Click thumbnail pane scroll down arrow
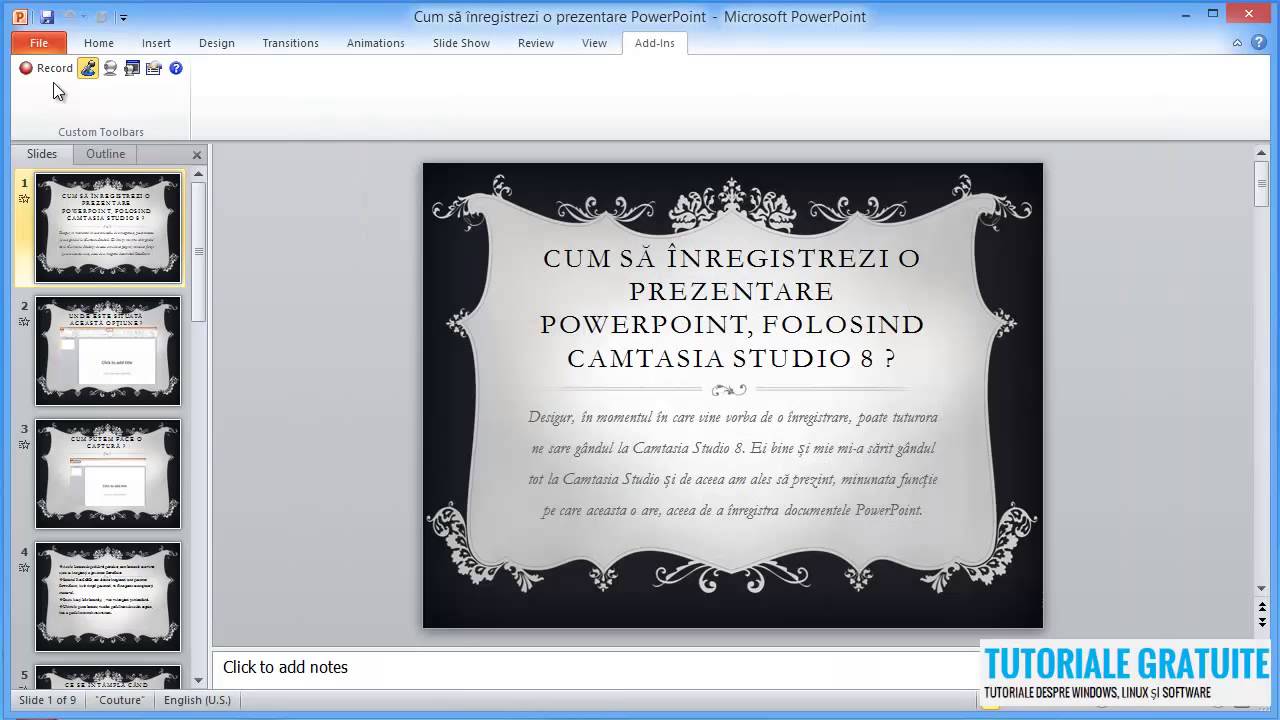This screenshot has width=1280, height=720. point(198,681)
